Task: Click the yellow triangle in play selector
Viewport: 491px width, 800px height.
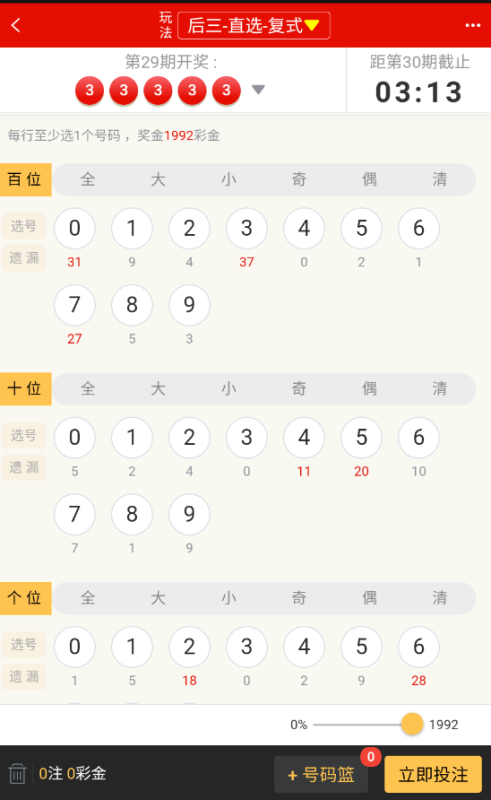Action: click(312, 25)
